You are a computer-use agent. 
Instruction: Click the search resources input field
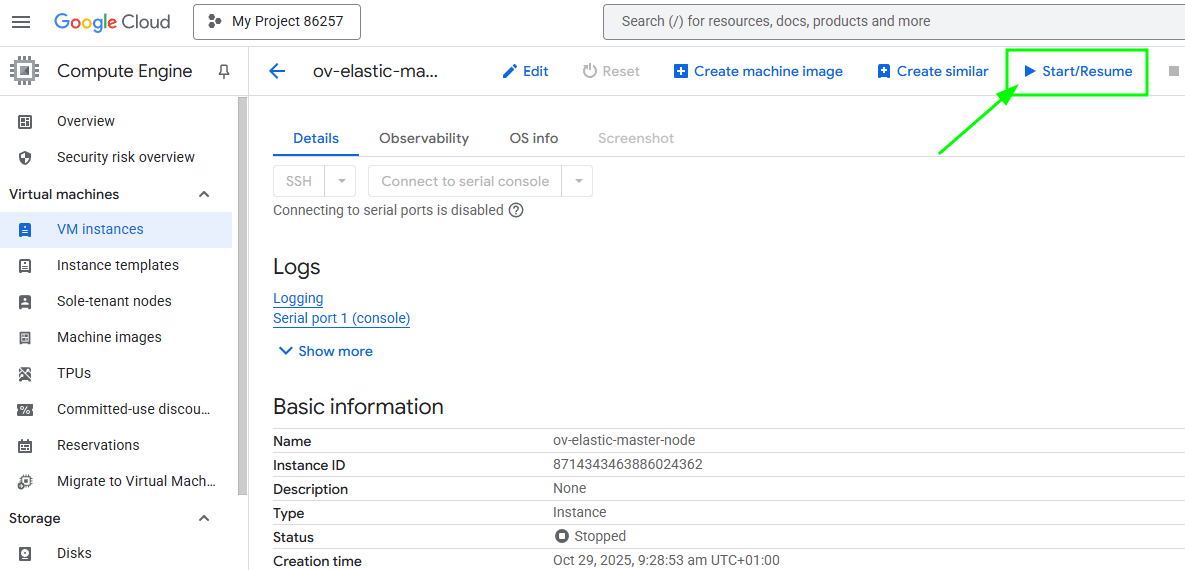tap(890, 22)
